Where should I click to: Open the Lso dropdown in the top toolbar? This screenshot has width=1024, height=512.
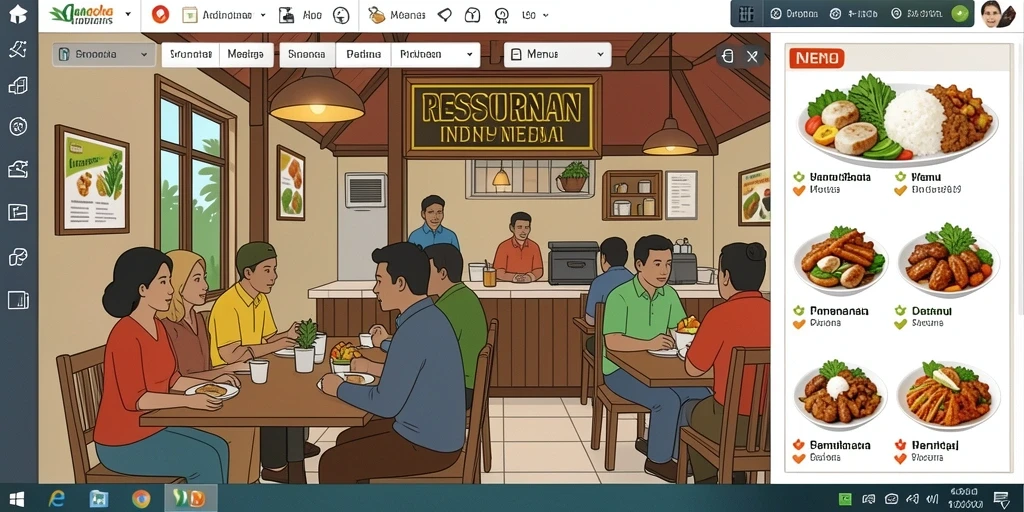536,15
